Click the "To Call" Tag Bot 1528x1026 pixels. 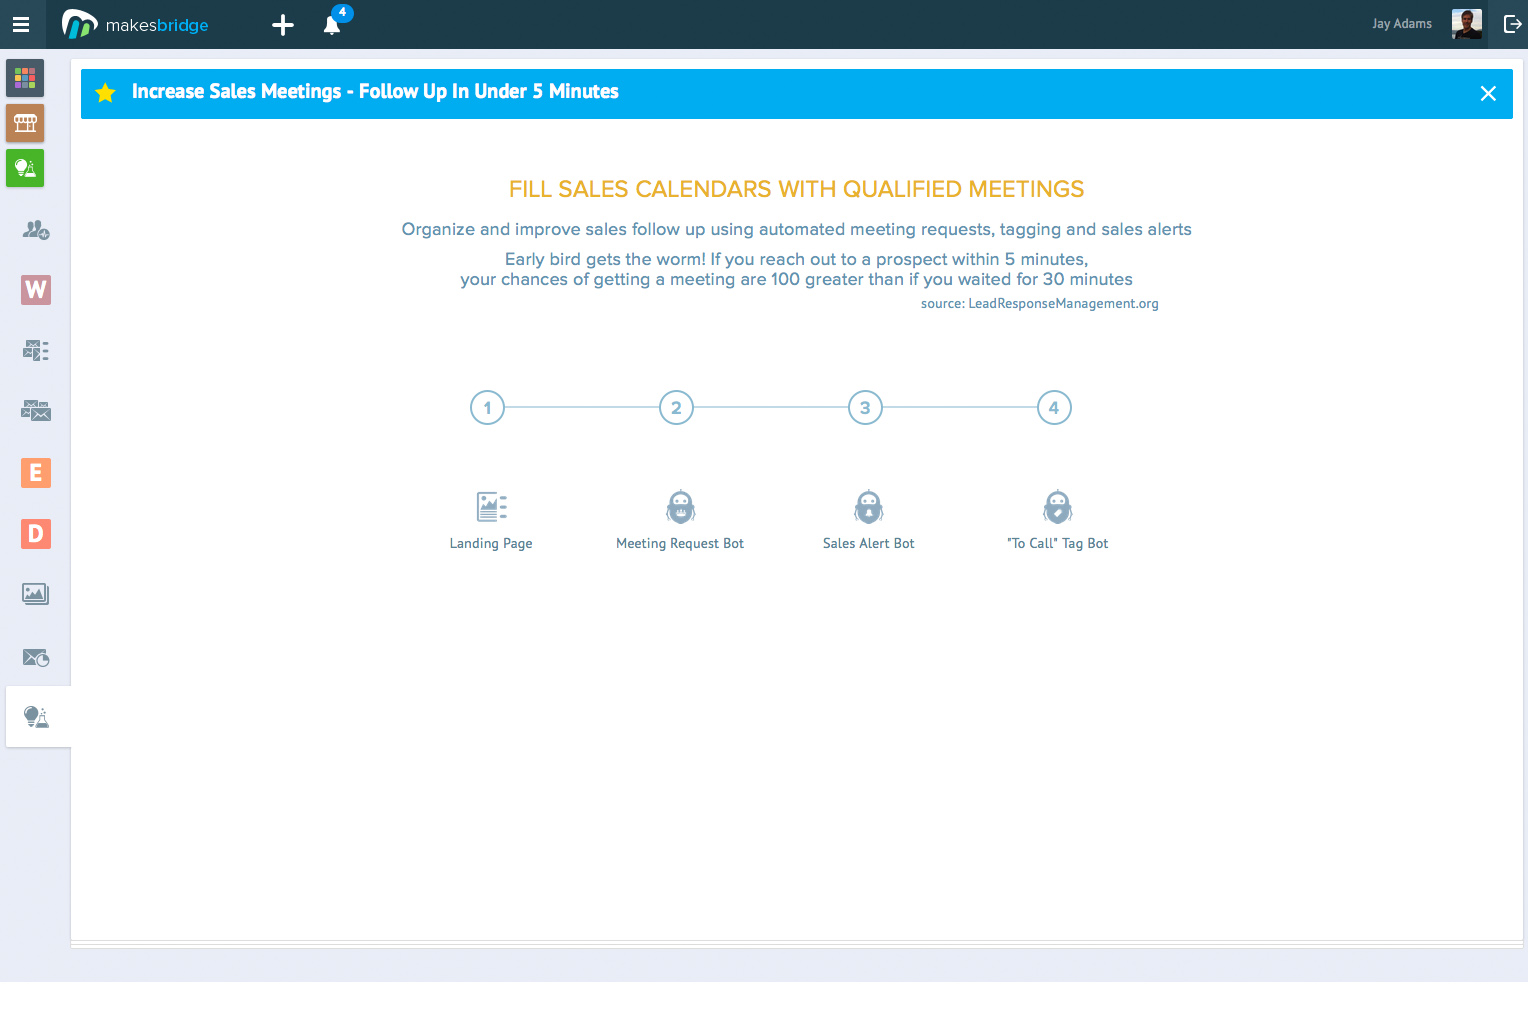1057,520
